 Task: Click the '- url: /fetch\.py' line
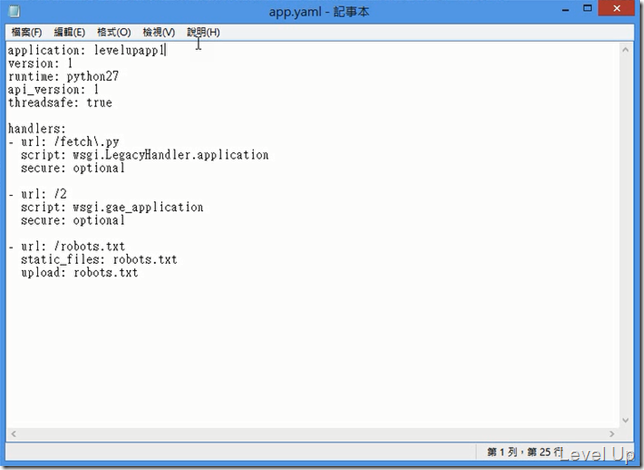[x=64, y=142]
